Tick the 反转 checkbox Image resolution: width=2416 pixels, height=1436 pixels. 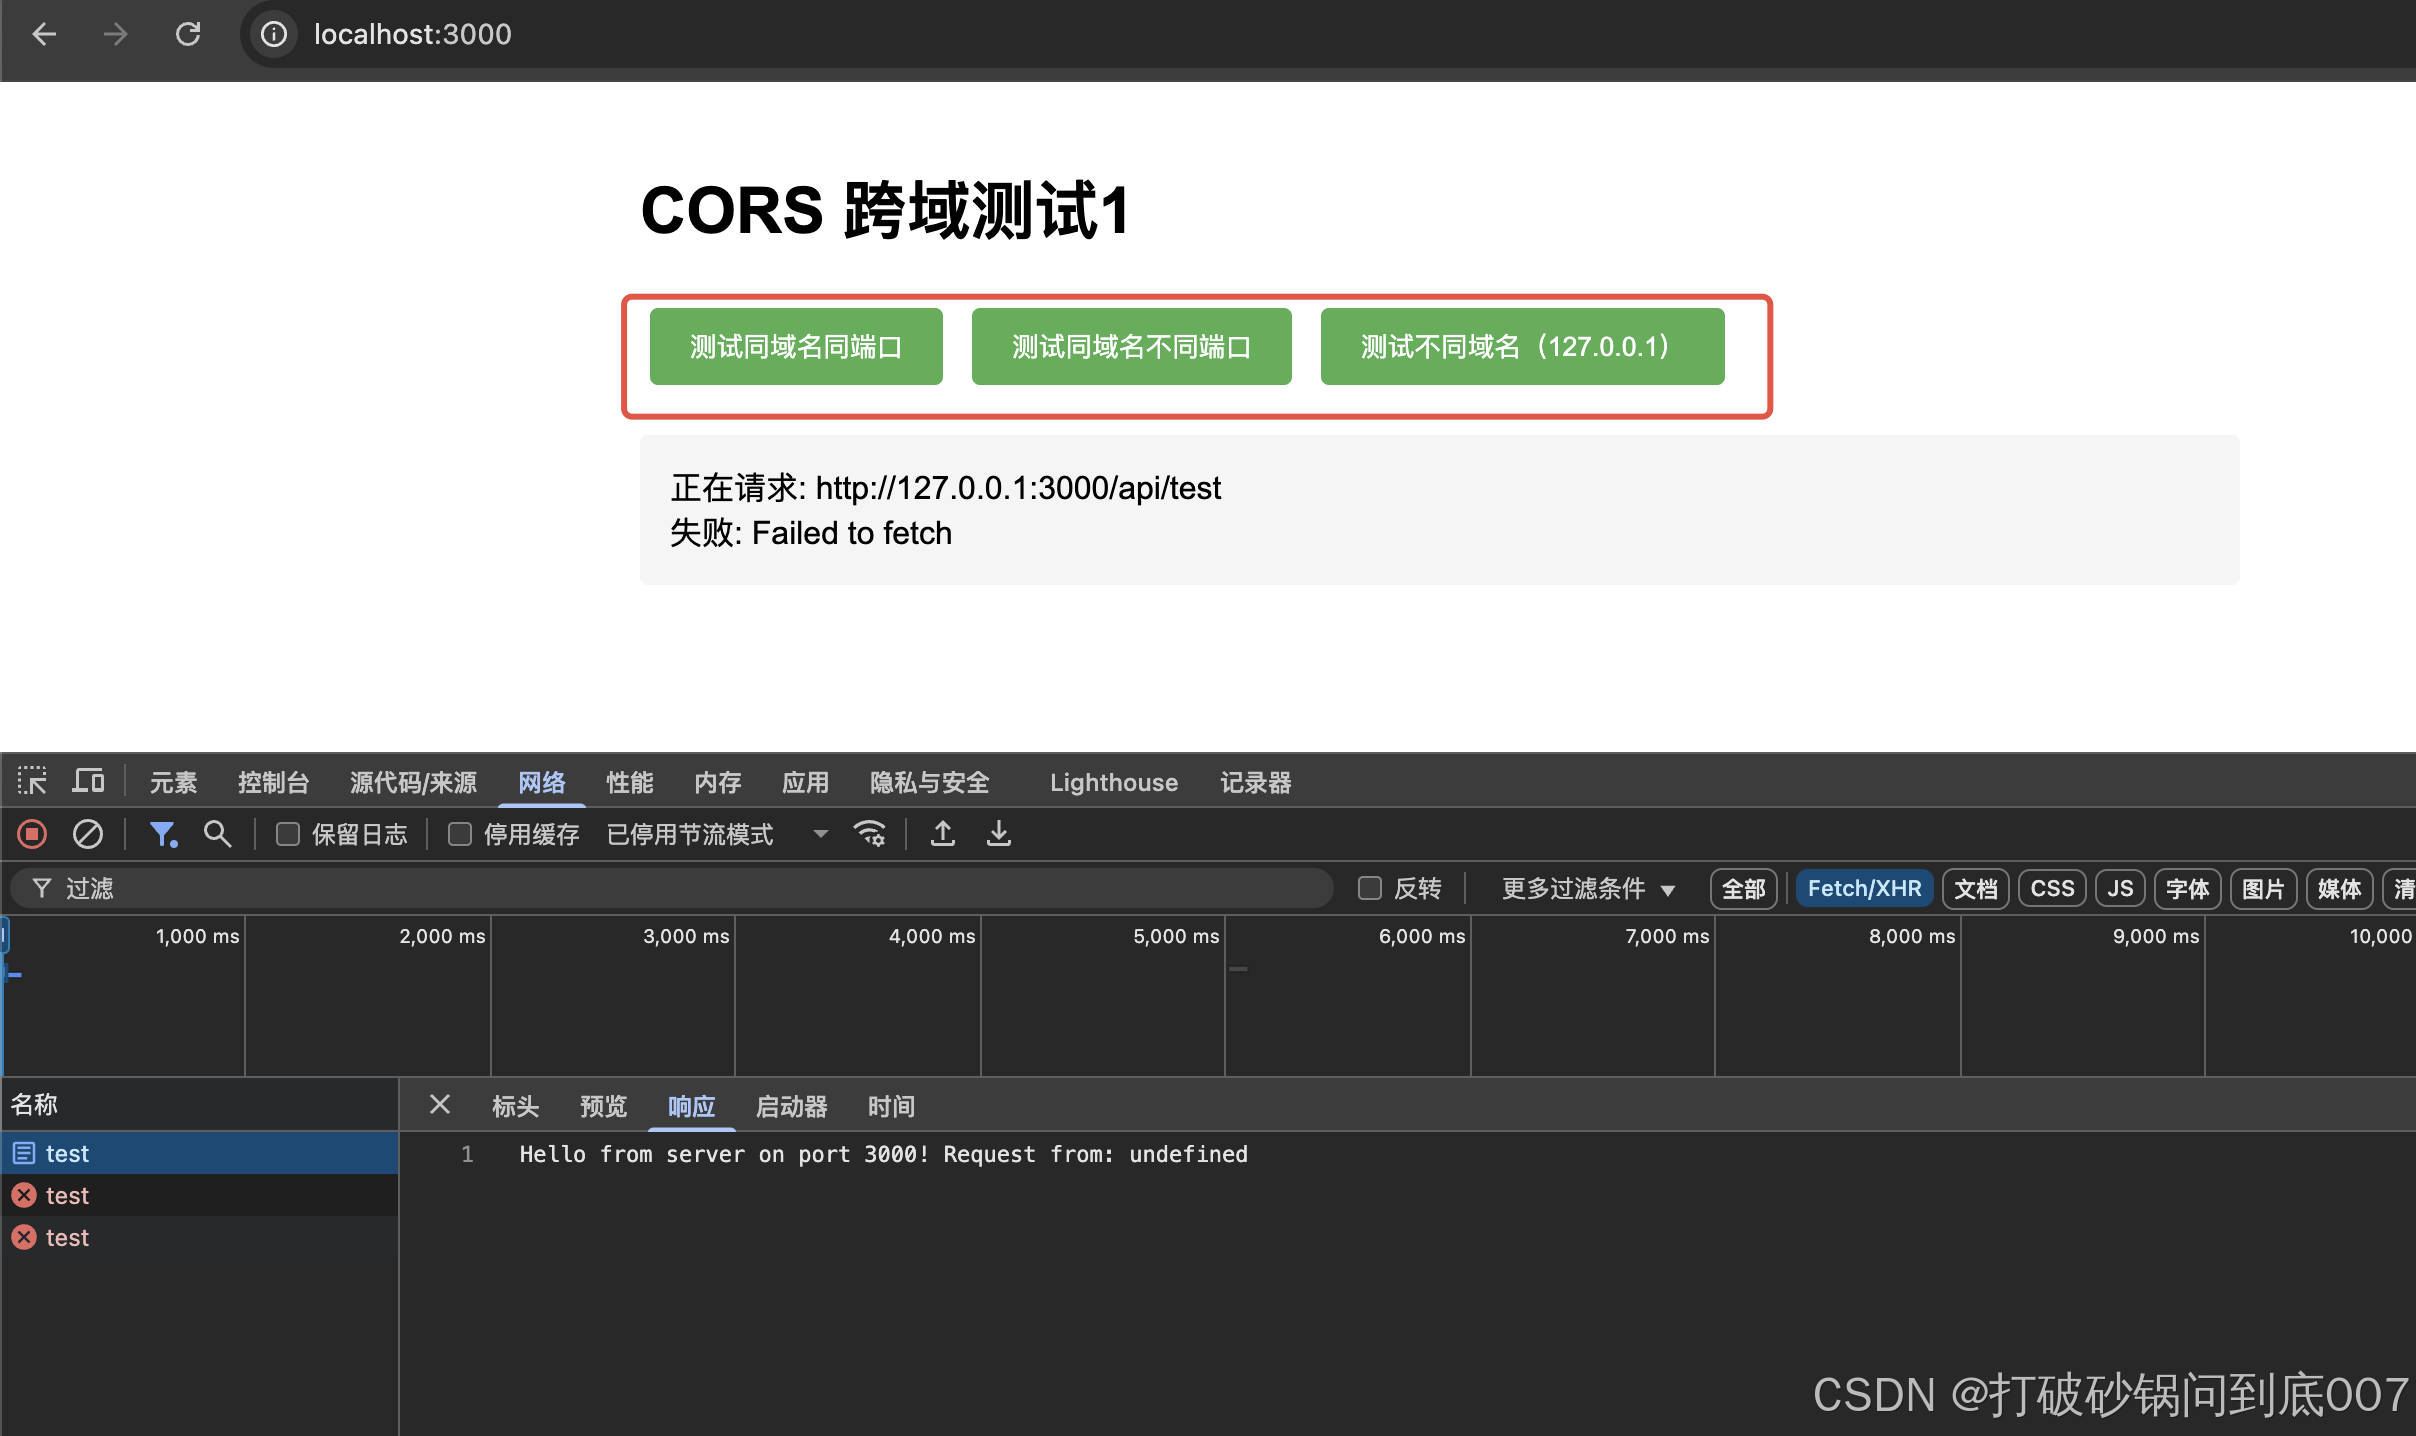coord(1370,888)
